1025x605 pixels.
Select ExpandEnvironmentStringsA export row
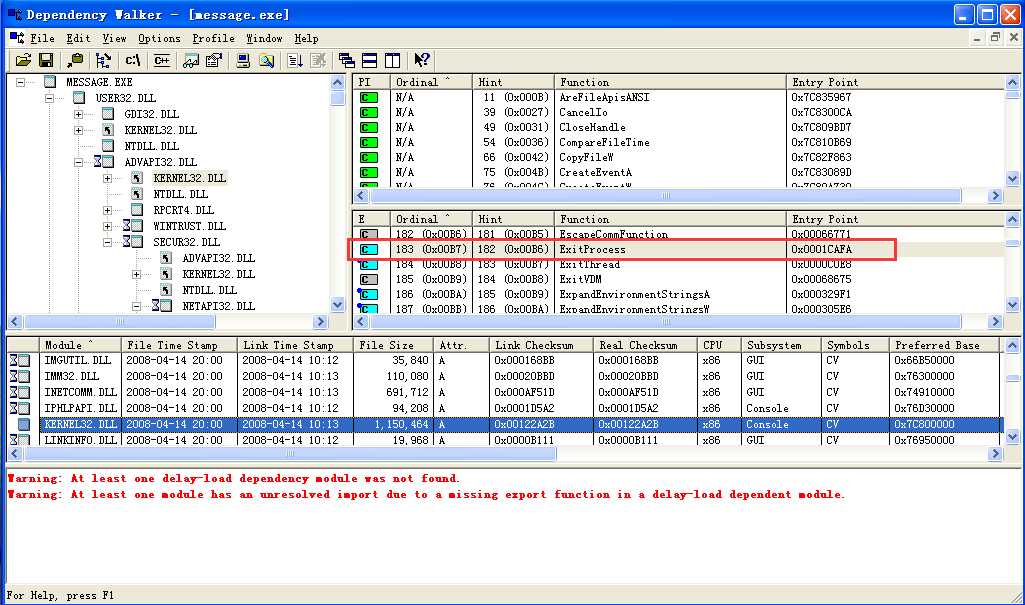pyautogui.click(x=677, y=295)
